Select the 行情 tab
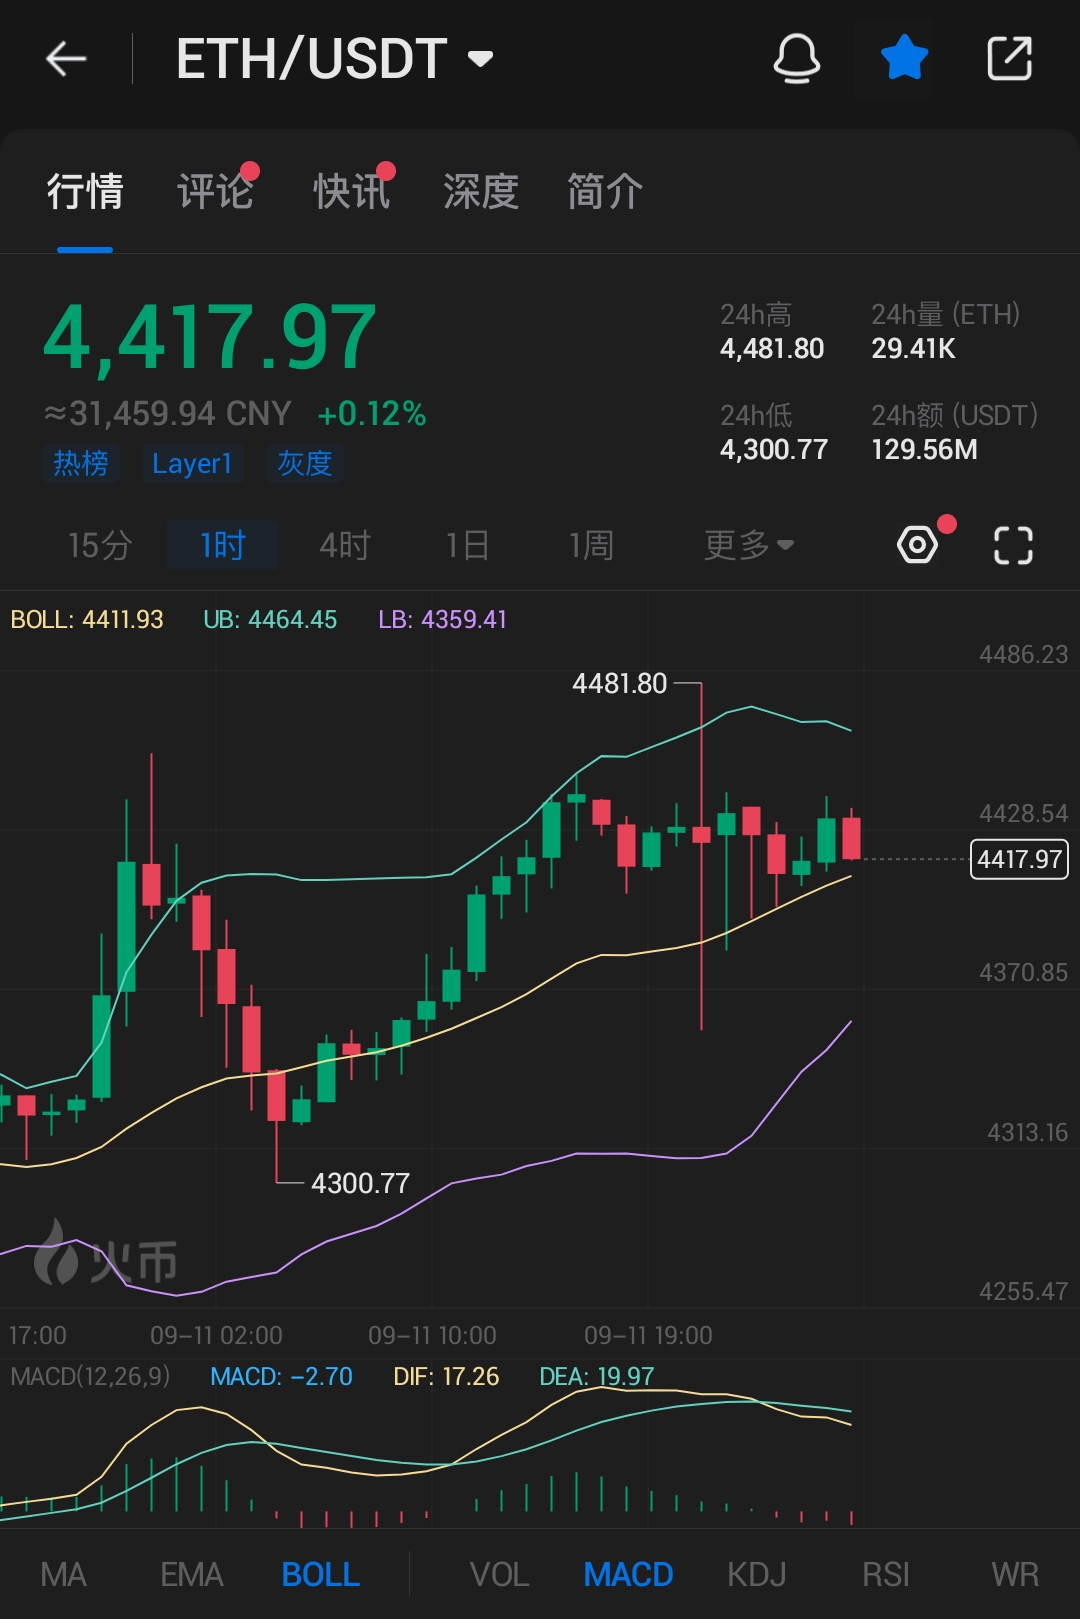 pyautogui.click(x=85, y=191)
